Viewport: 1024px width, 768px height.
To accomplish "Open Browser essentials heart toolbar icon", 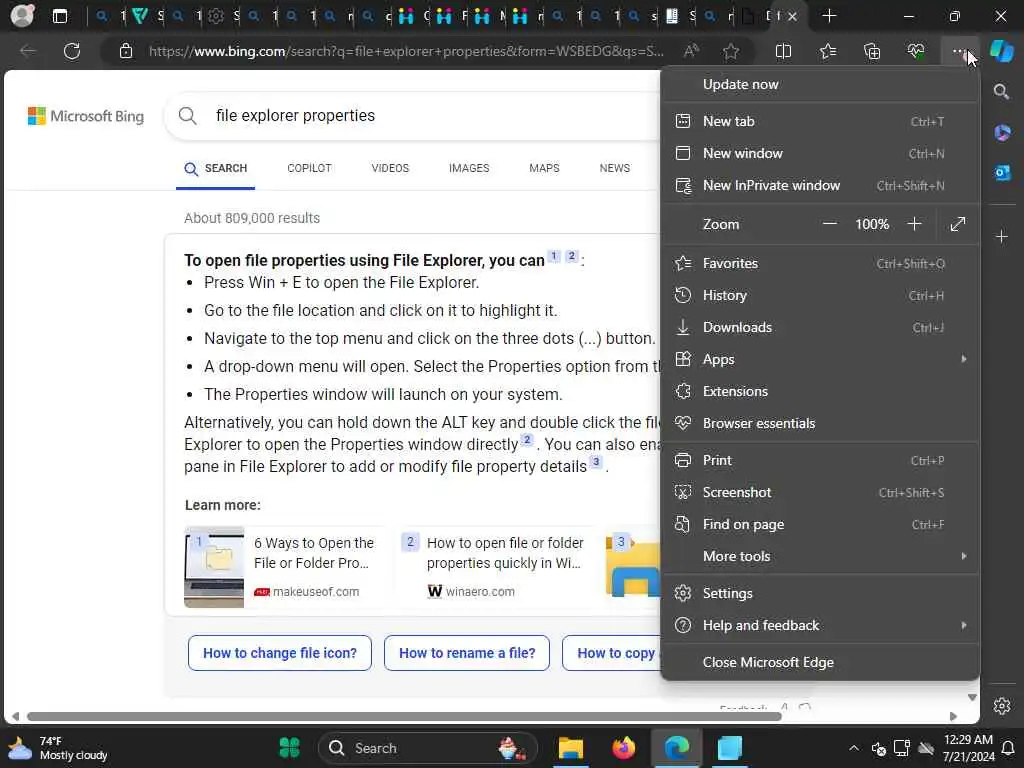I will [x=916, y=51].
